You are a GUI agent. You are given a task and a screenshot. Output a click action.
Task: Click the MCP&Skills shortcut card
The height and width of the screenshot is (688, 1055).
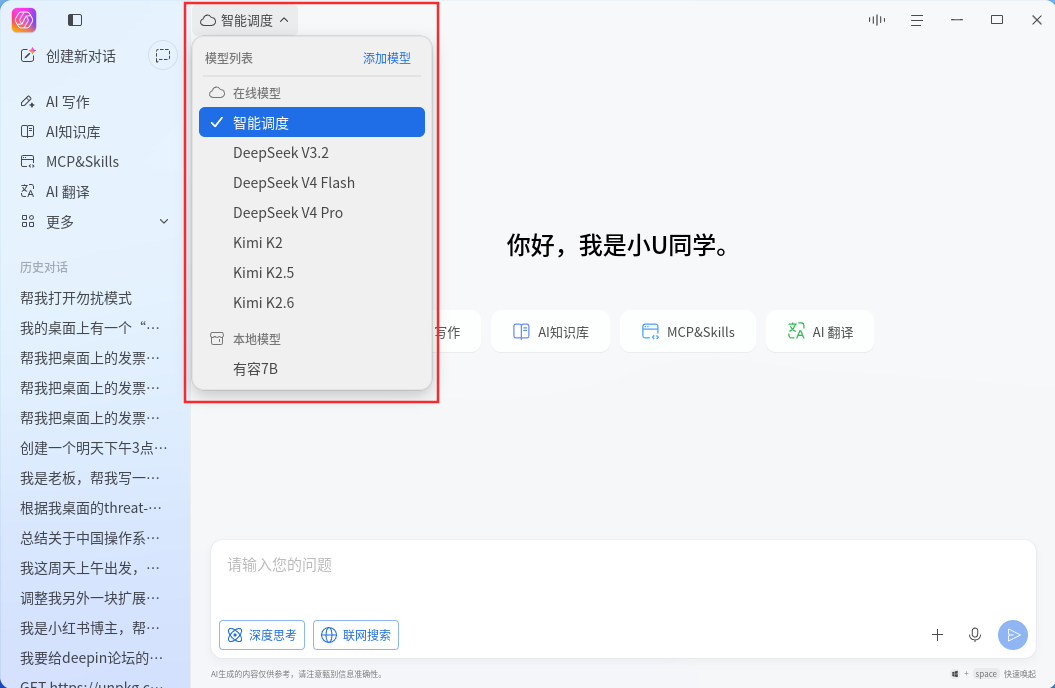pyautogui.click(x=688, y=332)
